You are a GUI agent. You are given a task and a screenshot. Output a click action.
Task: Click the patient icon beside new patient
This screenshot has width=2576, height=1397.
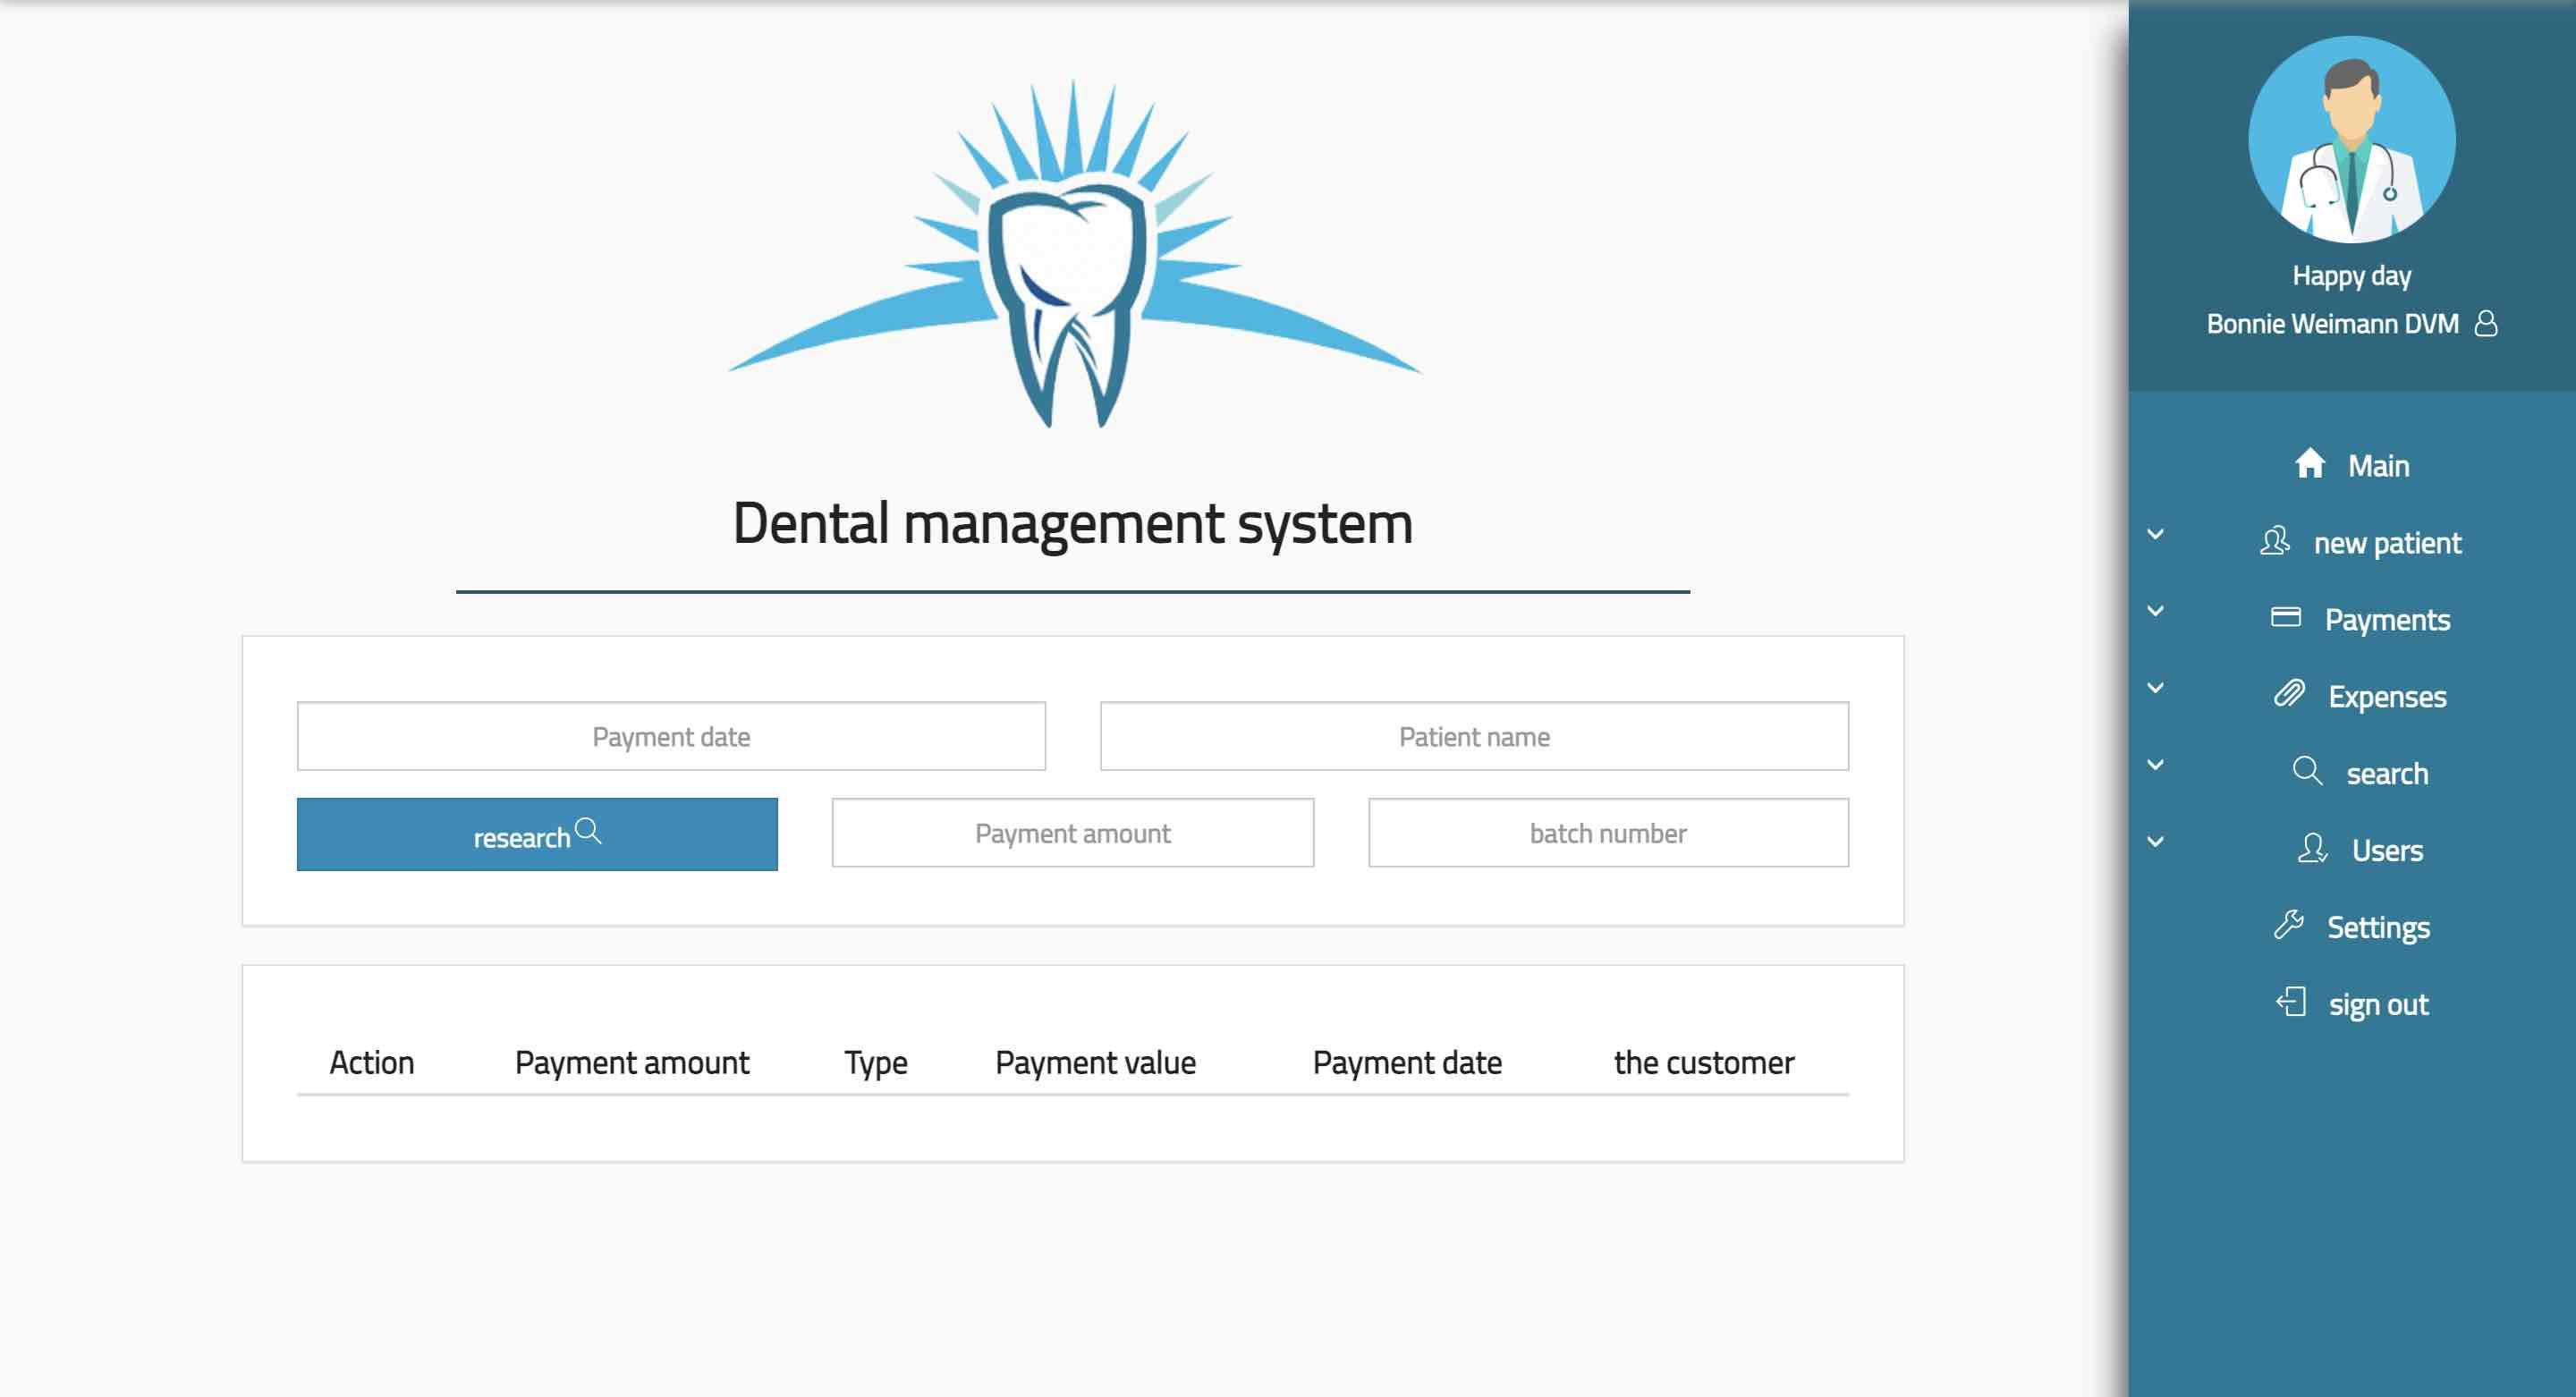pyautogui.click(x=2275, y=541)
